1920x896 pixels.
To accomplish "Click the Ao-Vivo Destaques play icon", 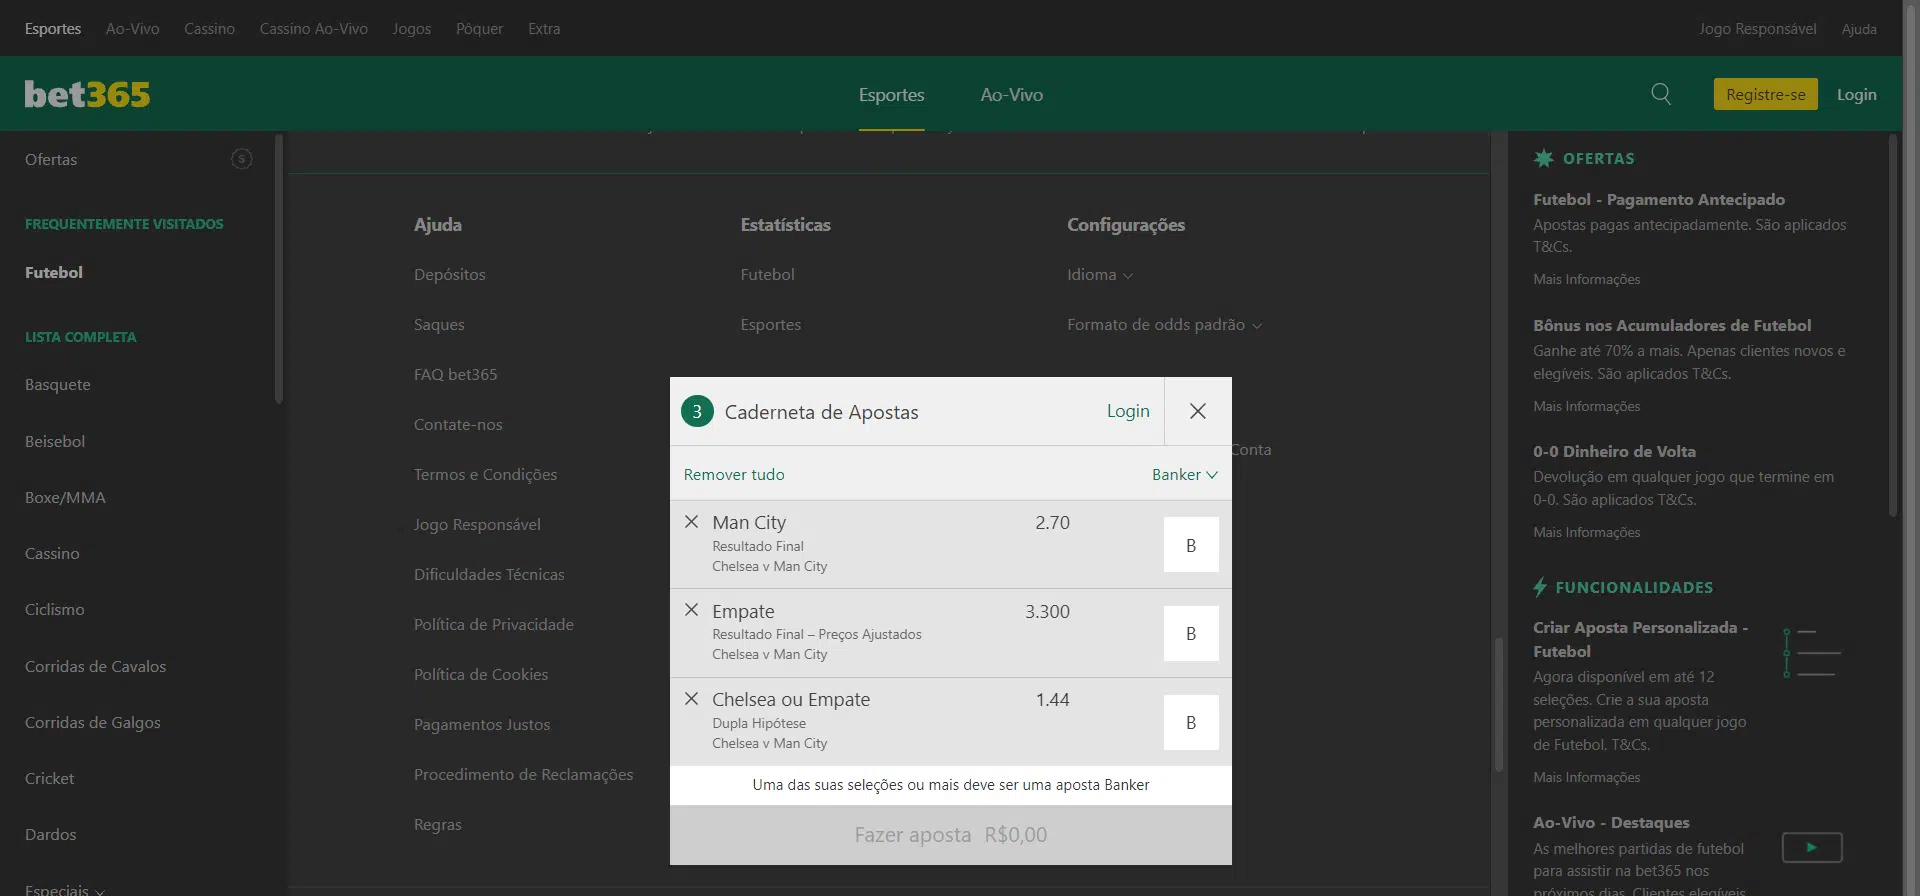I will [1812, 847].
